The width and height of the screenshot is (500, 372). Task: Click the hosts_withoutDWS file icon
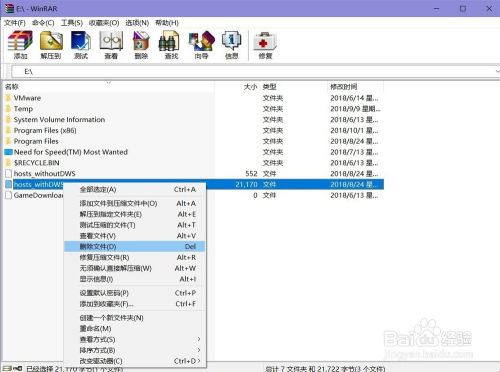click(x=9, y=174)
